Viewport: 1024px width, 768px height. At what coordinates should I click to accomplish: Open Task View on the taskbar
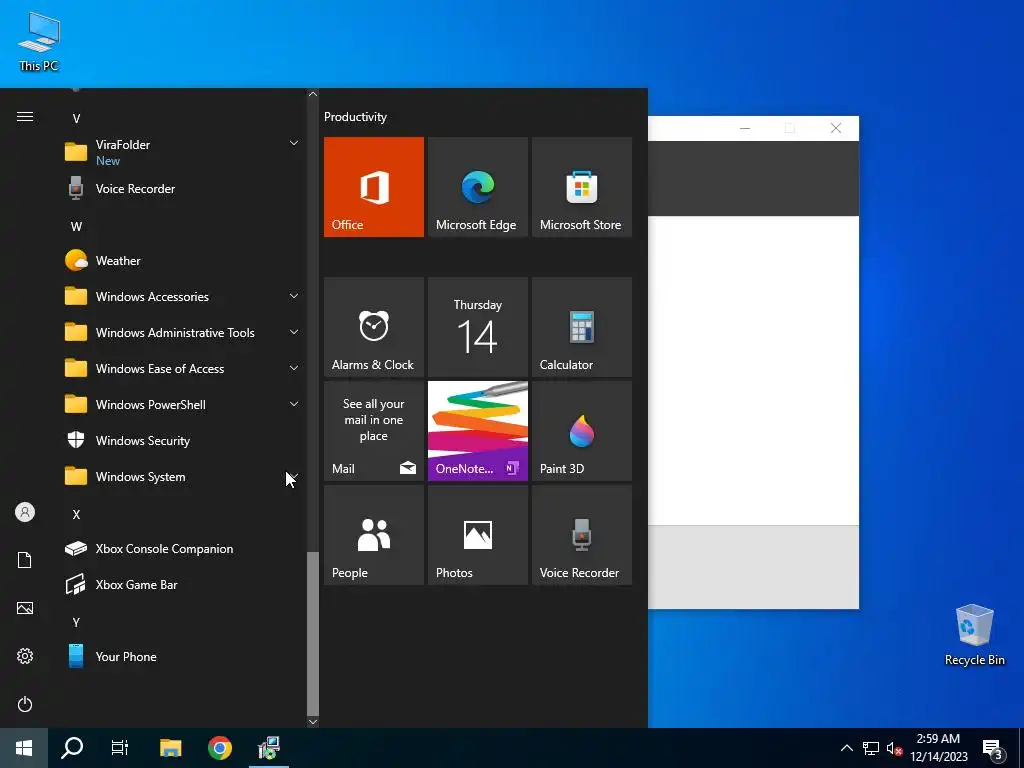[120, 748]
